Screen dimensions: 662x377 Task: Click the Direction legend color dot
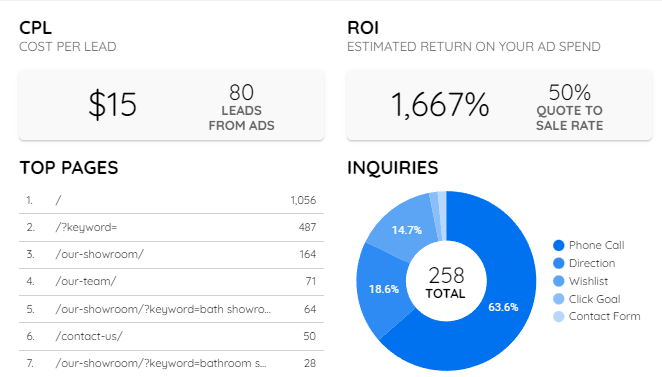[x=559, y=263]
